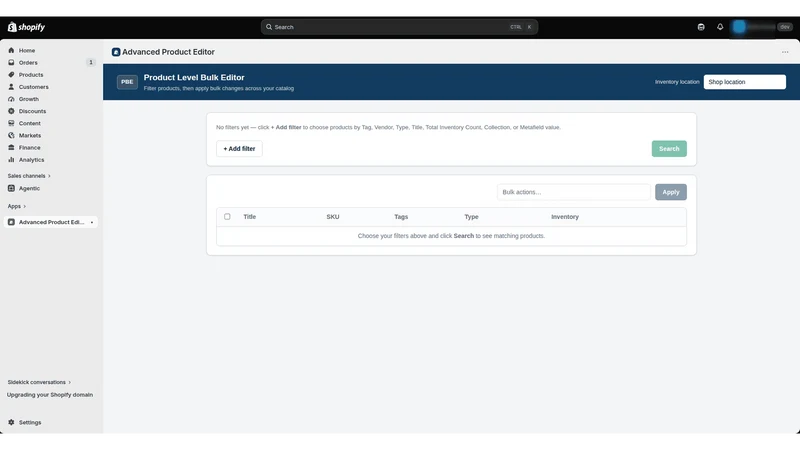Image resolution: width=800 pixels, height=450 pixels.
Task: Click the Growth label
Action: pos(29,99)
